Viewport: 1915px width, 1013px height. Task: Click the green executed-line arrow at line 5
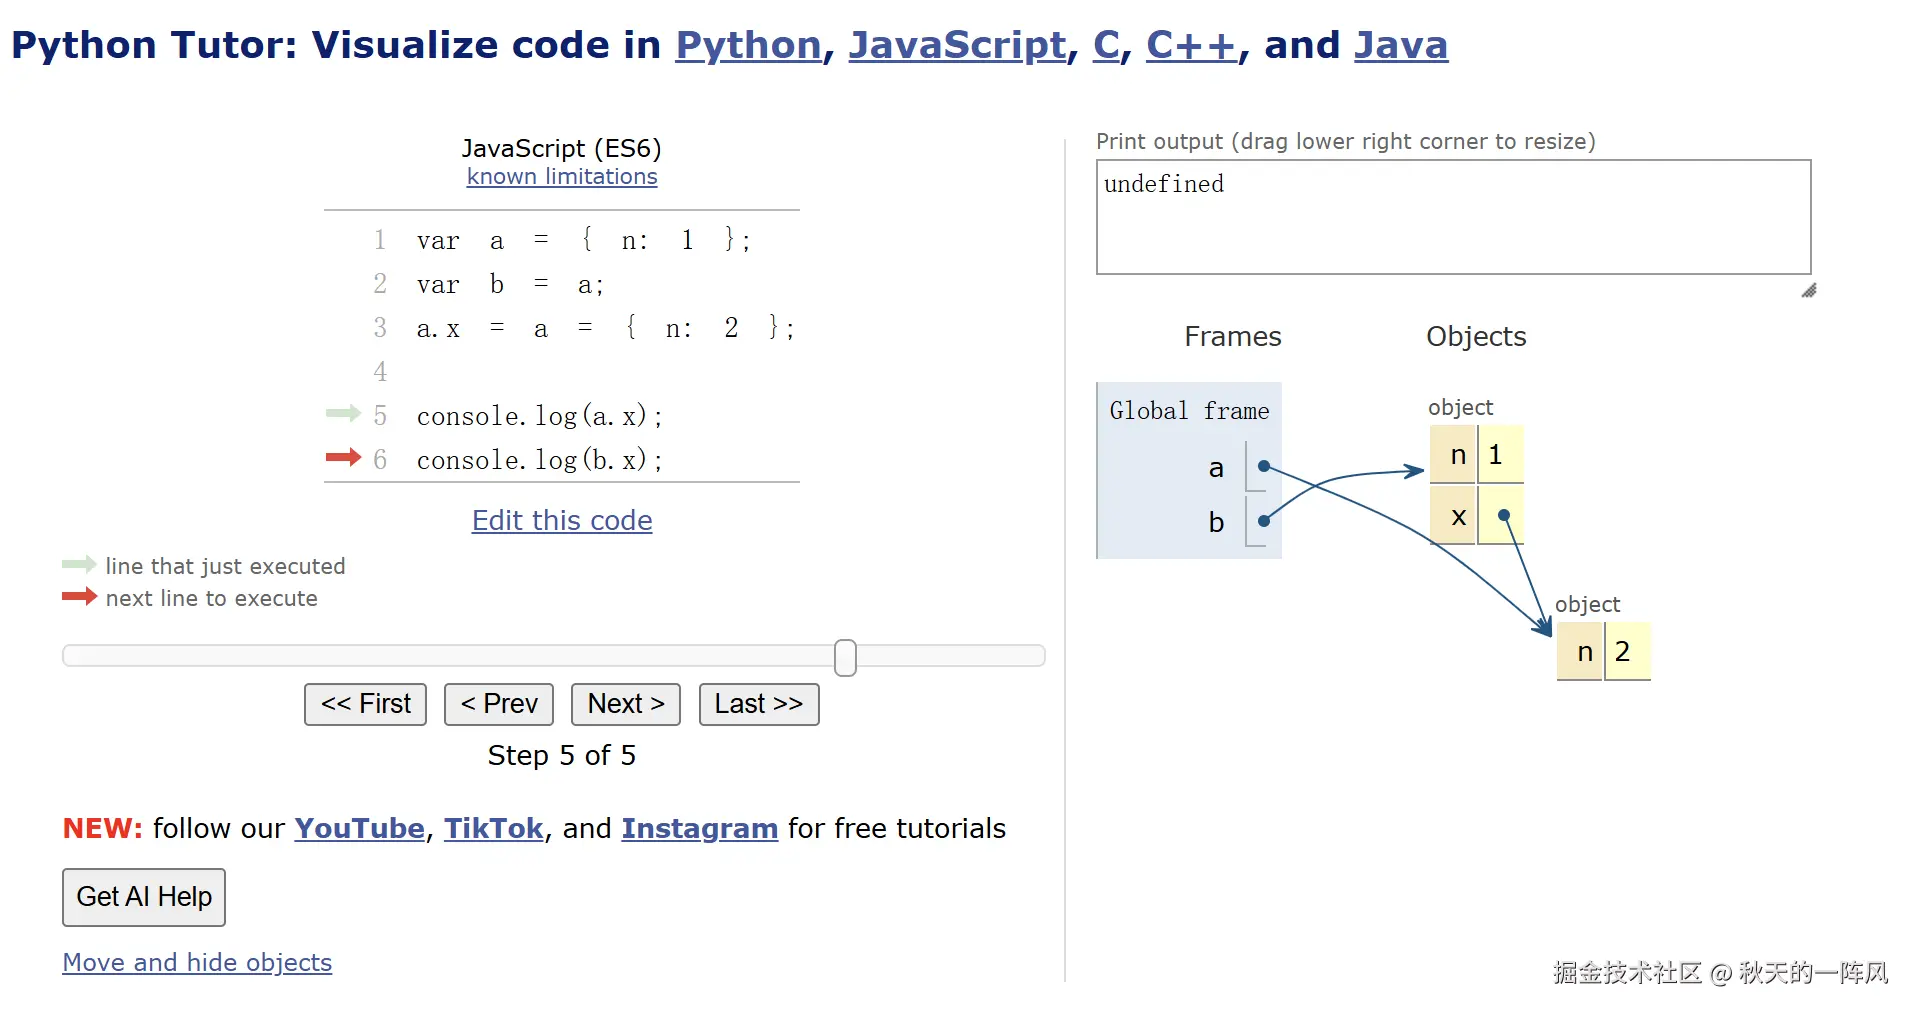pos(343,413)
